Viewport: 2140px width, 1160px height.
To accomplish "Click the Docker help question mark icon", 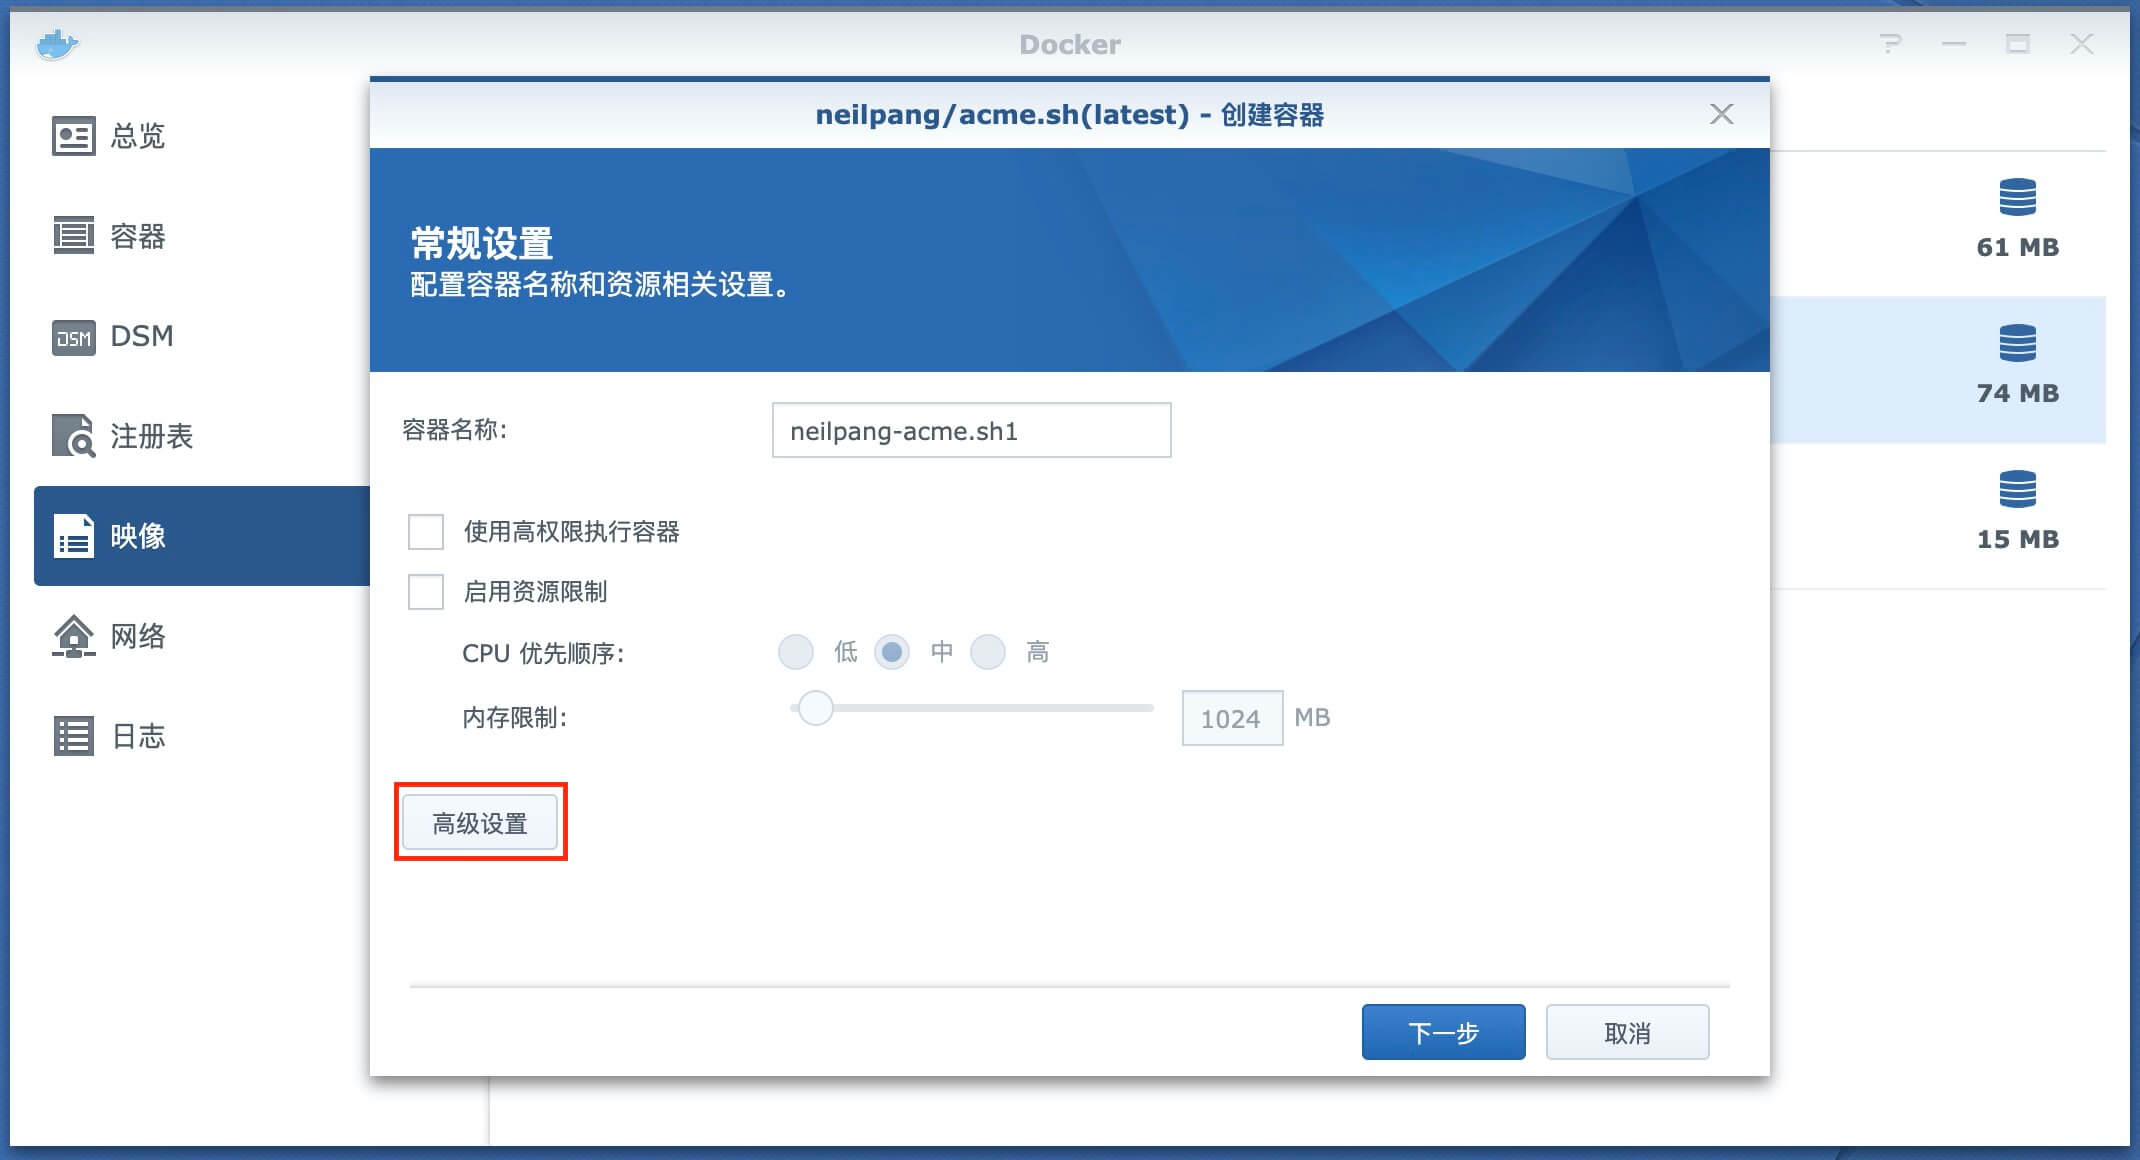I will click(x=1890, y=44).
